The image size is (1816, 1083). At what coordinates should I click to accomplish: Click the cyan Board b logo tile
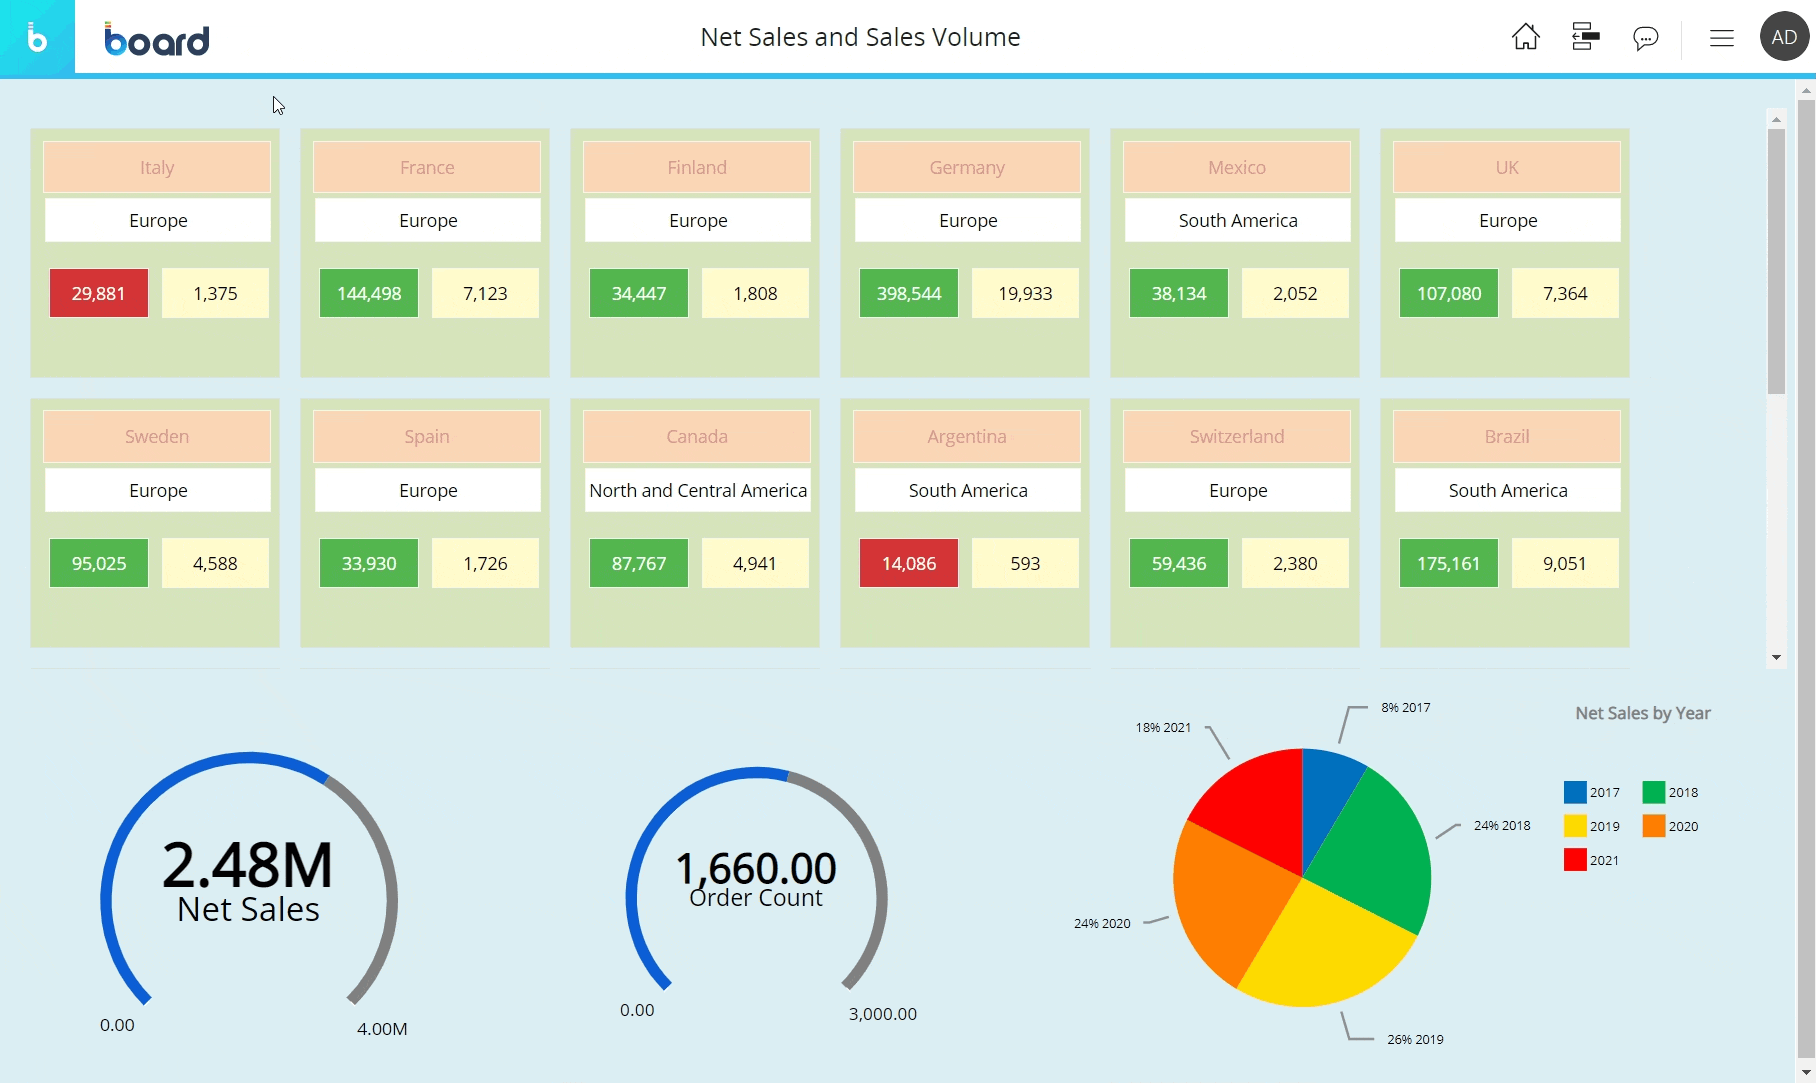37,38
